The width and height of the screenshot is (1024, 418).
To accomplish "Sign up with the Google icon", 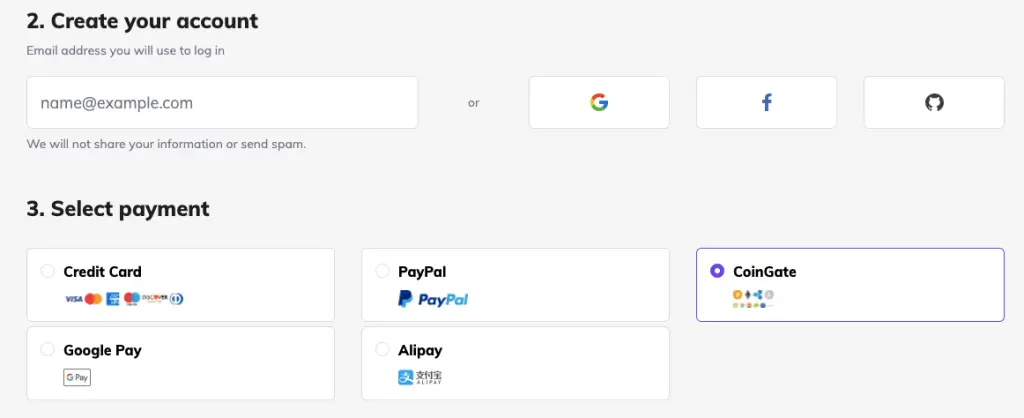I will 599,103.
